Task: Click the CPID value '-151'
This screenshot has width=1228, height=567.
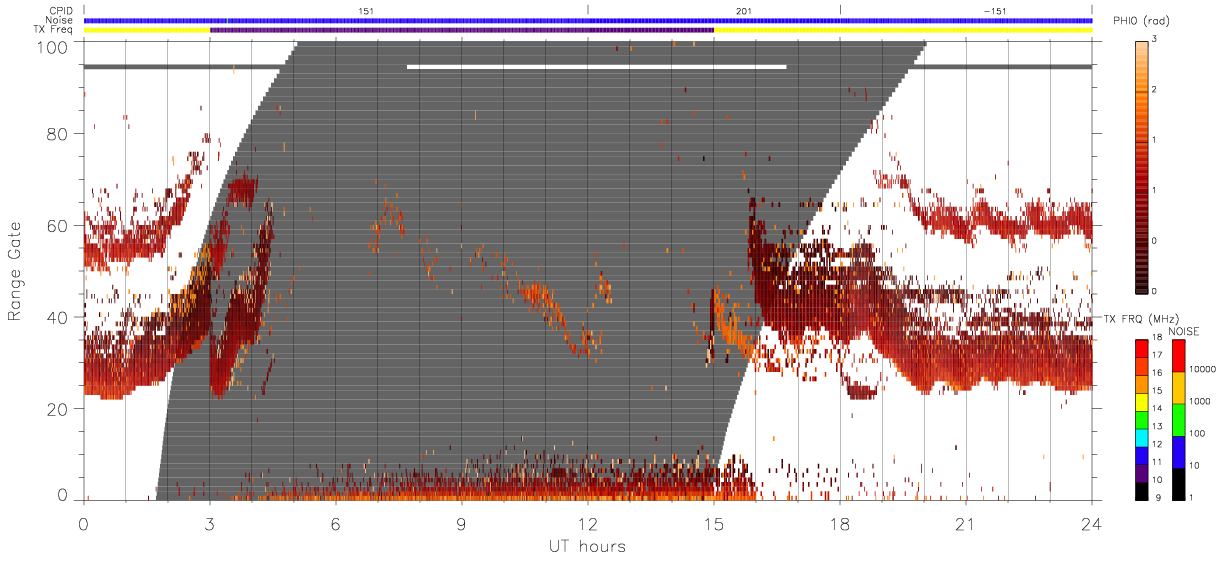Action: point(995,10)
